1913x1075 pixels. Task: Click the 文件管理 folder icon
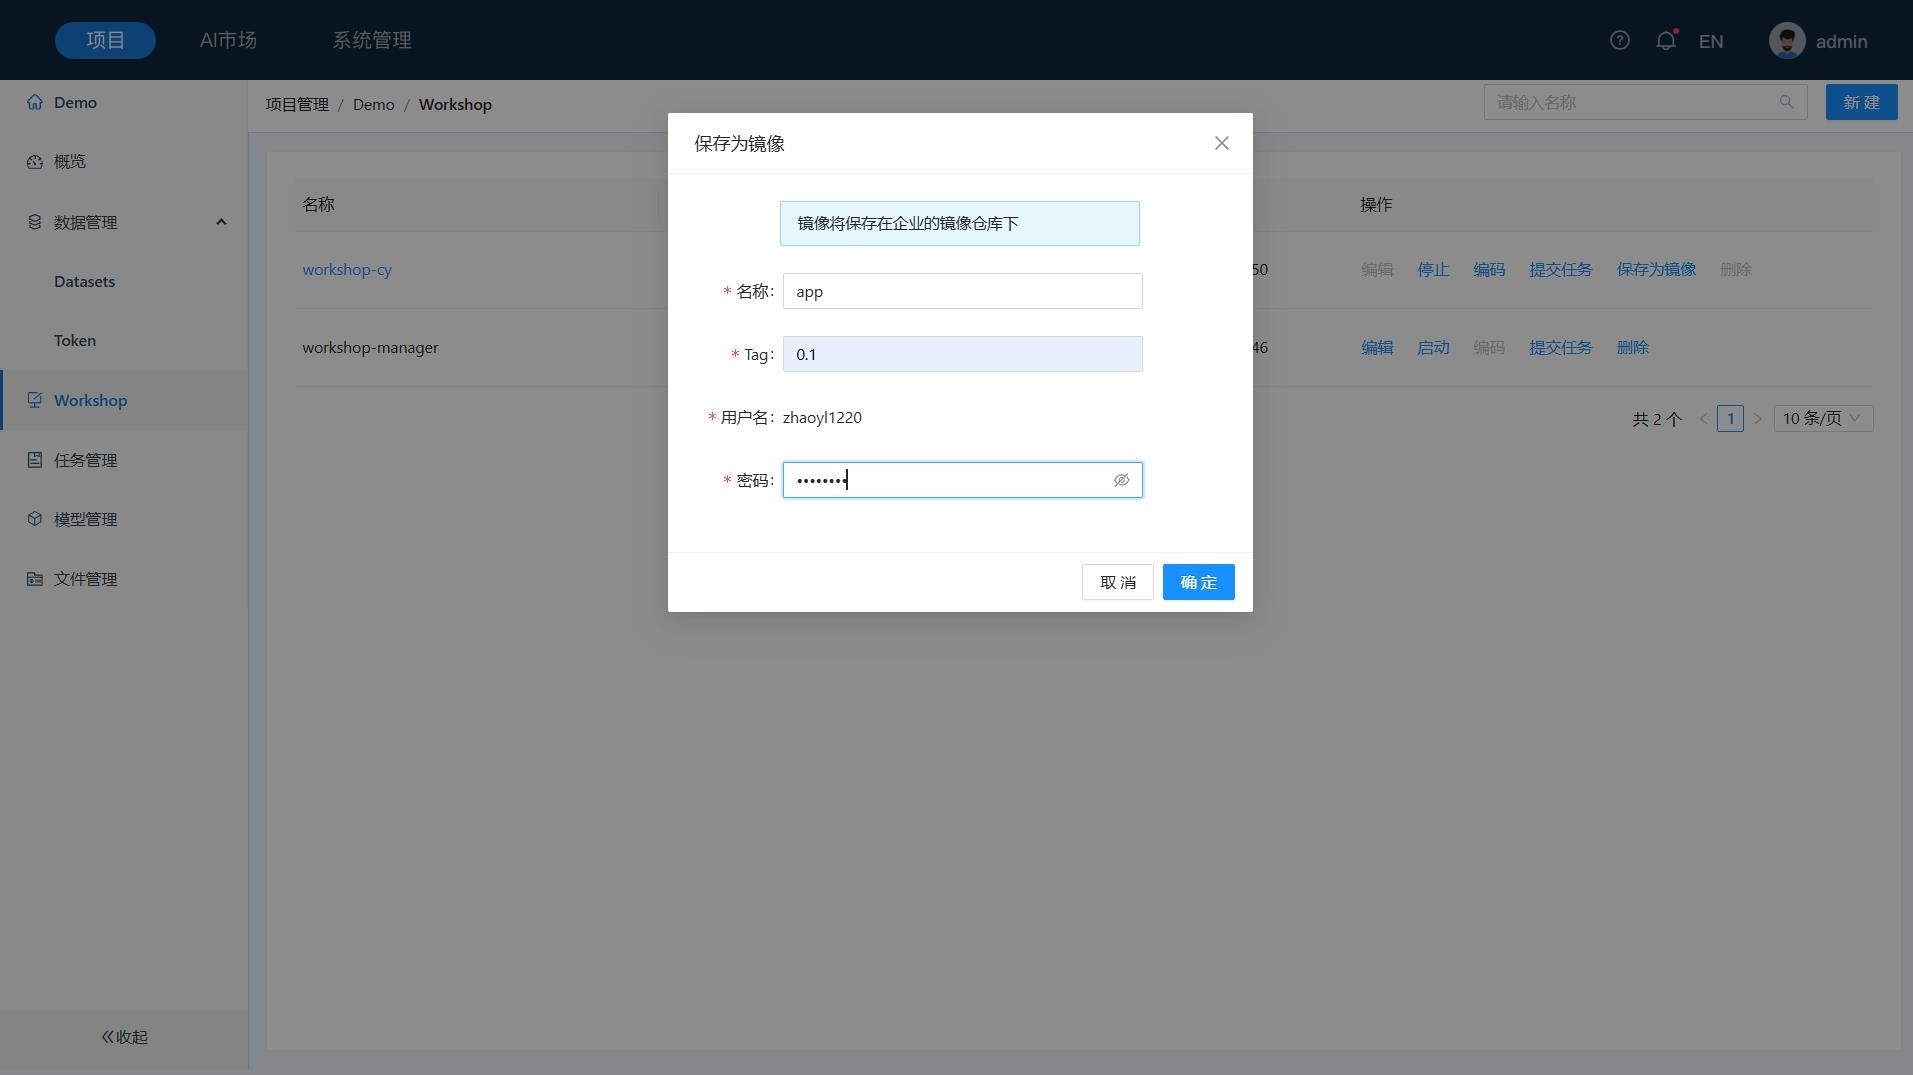35,579
